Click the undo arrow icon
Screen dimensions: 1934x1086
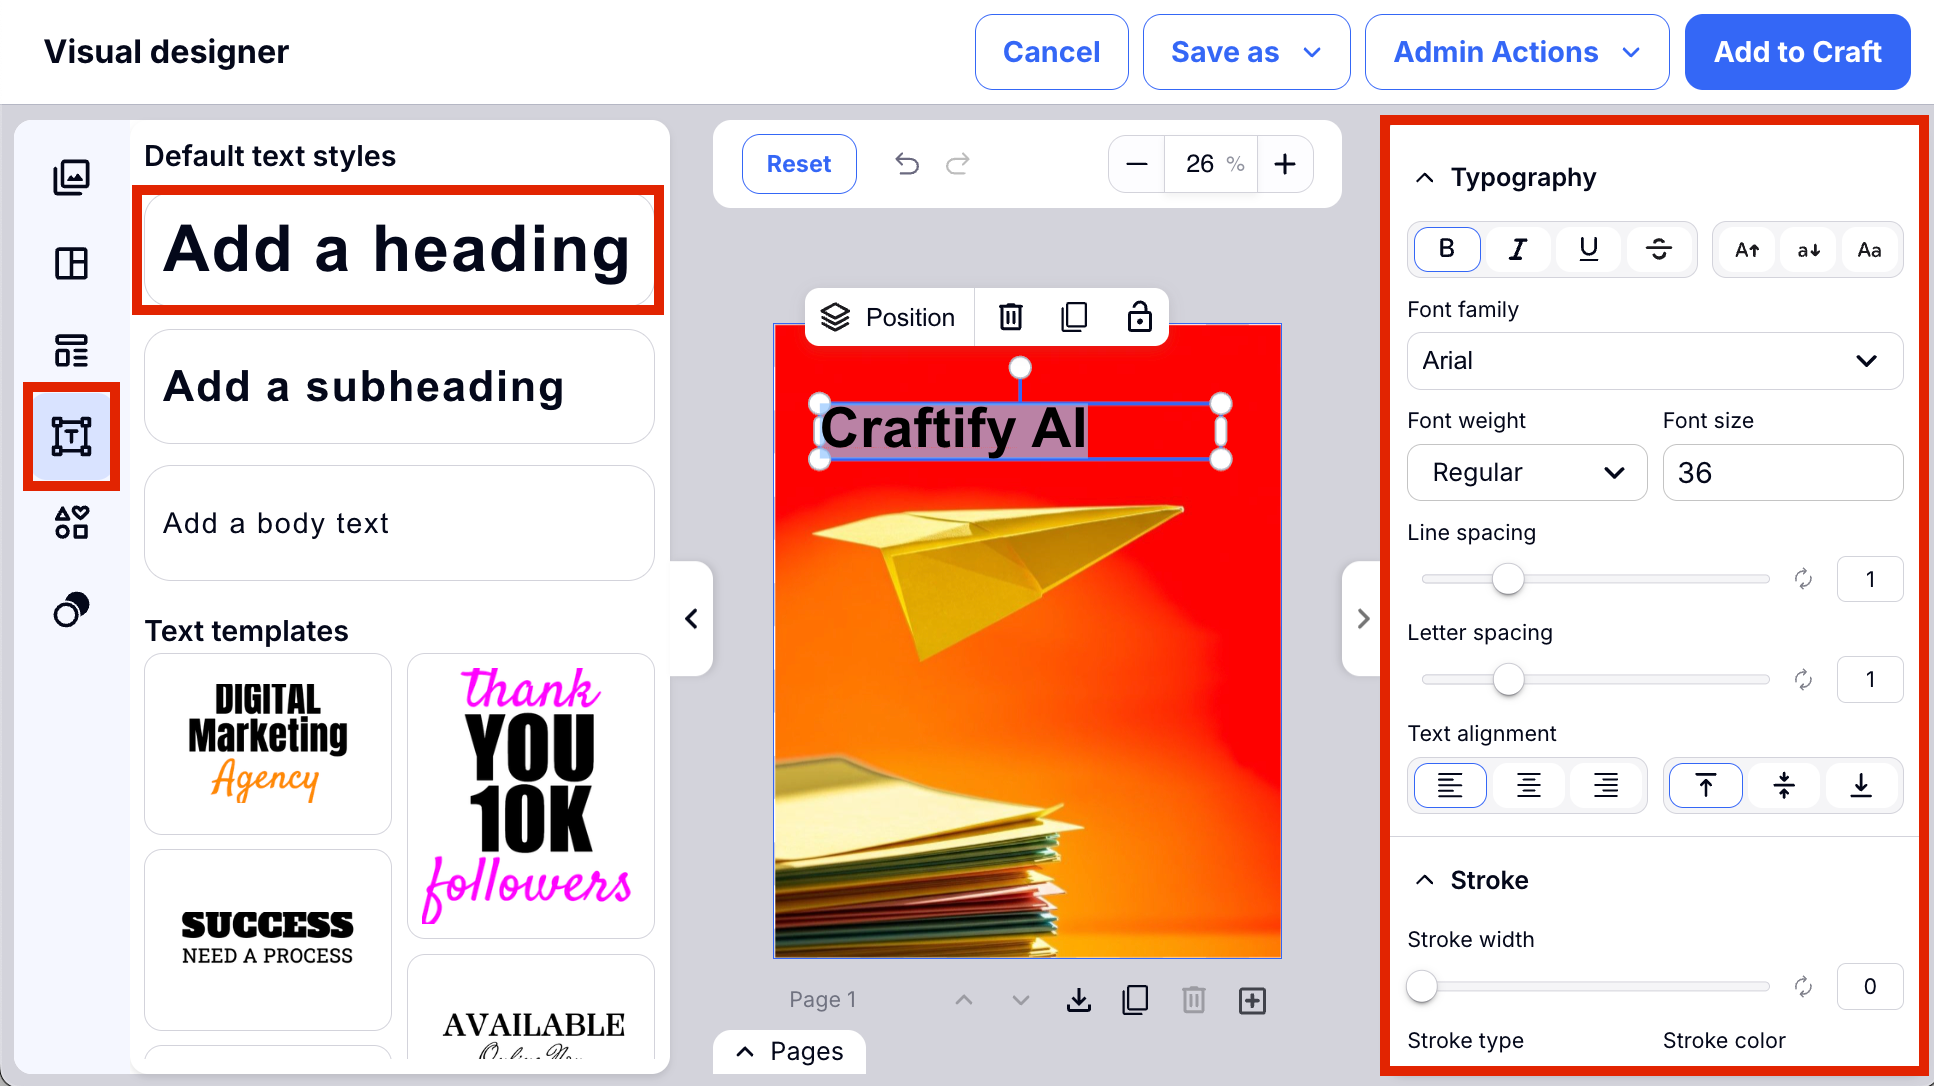pos(907,164)
